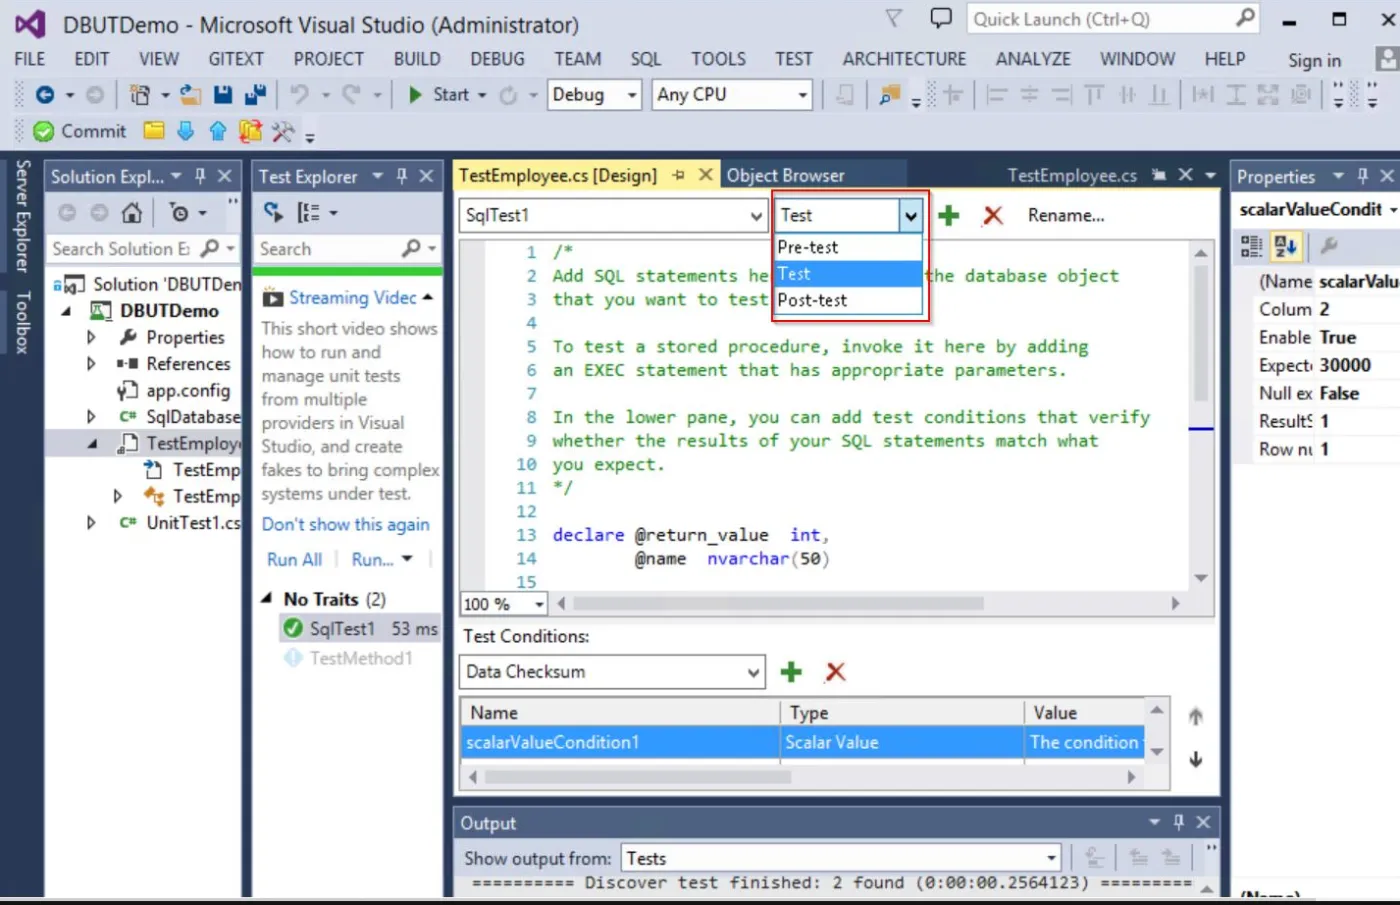Click green plus to add test condition
Screen dimensions: 1400x905
791,672
